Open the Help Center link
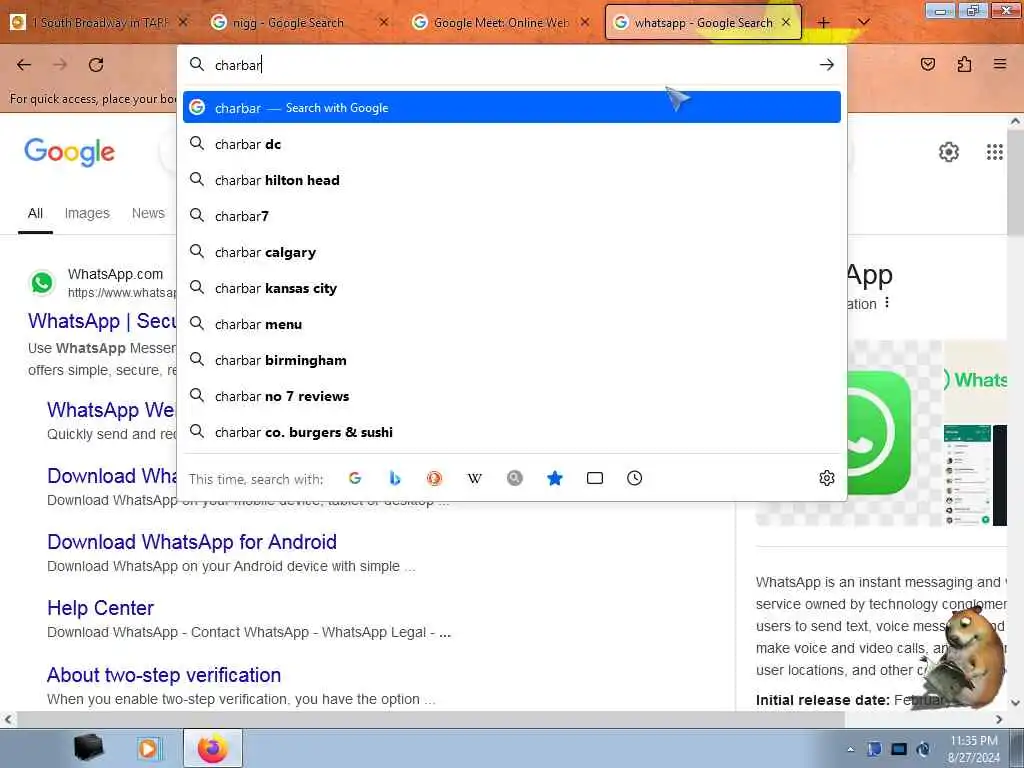 (x=101, y=607)
